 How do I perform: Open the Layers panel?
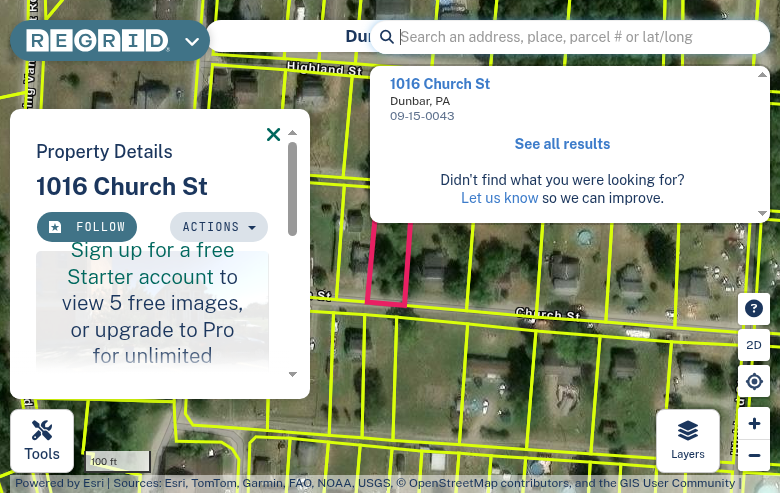point(687,440)
